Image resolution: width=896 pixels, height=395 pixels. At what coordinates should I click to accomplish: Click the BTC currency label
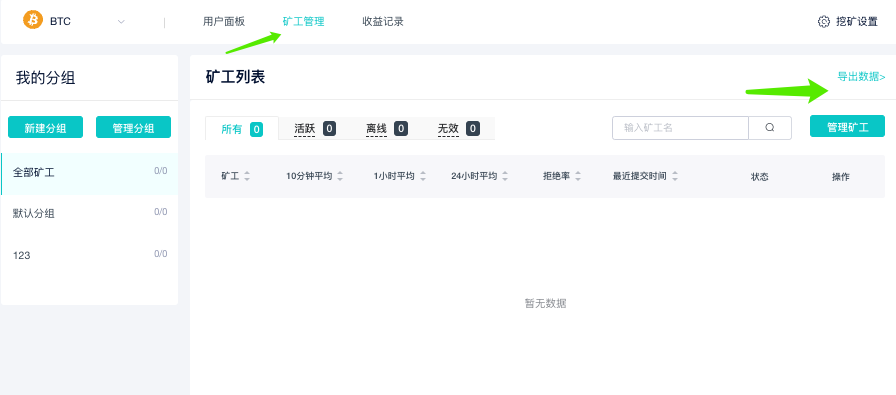[x=60, y=22]
